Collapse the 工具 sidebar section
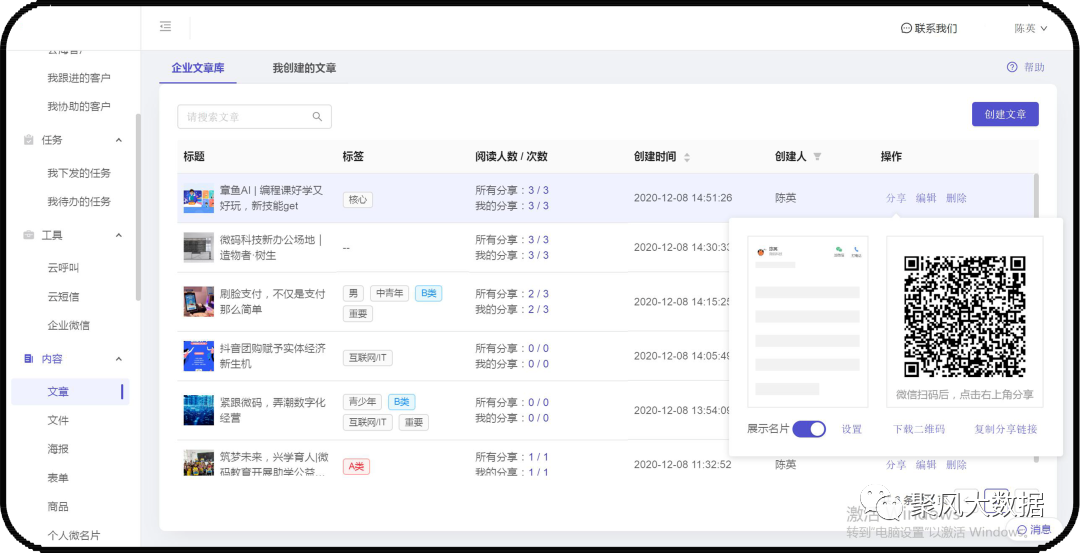 click(118, 236)
